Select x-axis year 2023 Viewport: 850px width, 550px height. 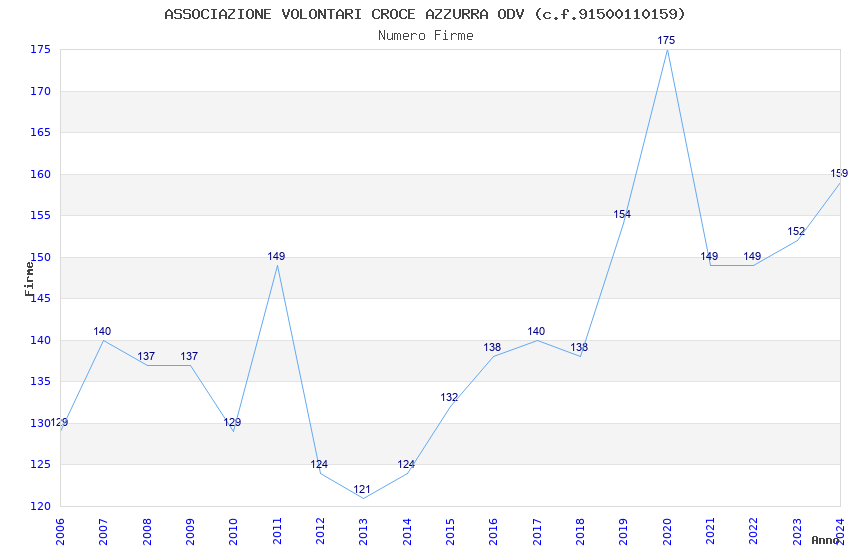point(797,531)
